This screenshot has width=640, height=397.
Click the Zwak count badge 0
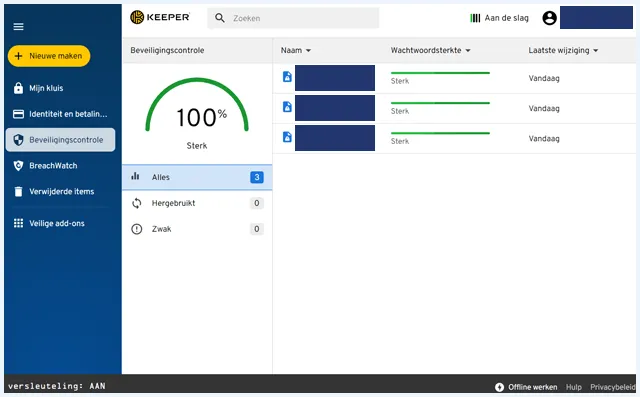[257, 229]
